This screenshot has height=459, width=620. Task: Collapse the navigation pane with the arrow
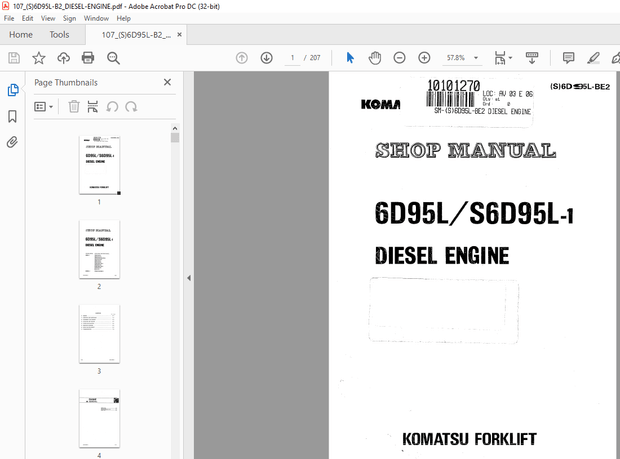tap(189, 278)
